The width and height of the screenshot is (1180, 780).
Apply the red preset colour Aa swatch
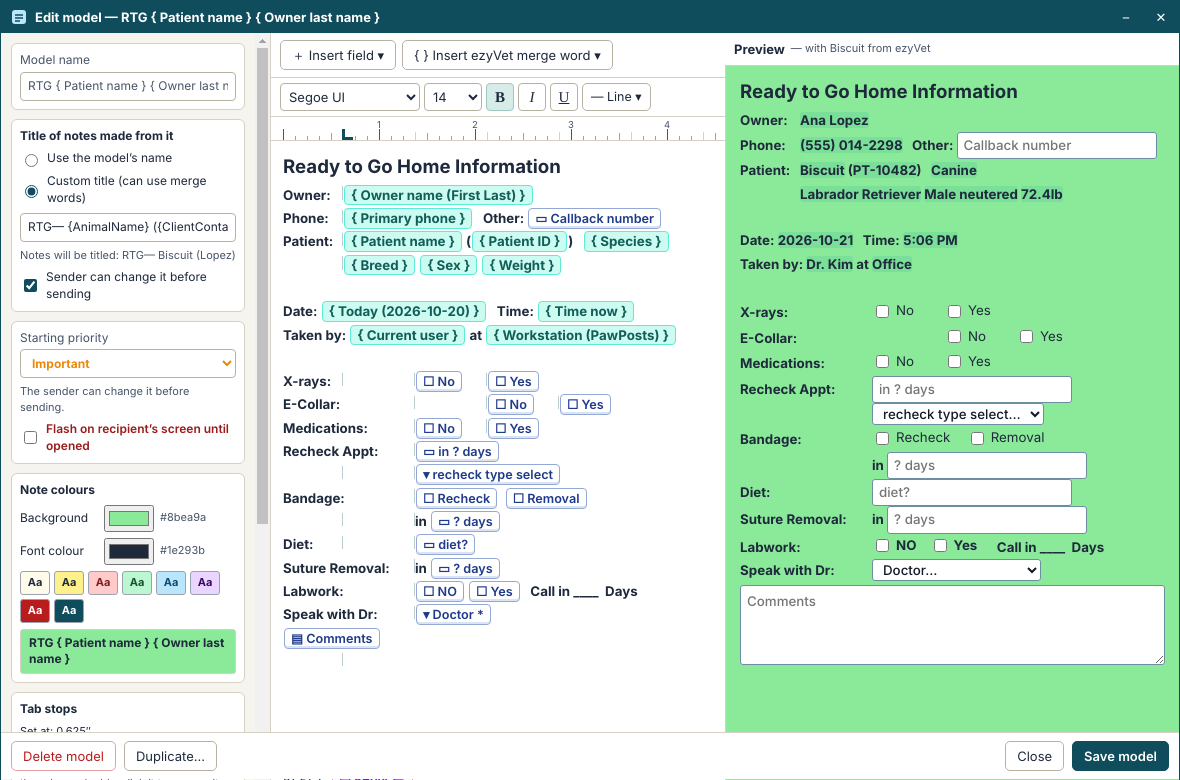click(35, 611)
